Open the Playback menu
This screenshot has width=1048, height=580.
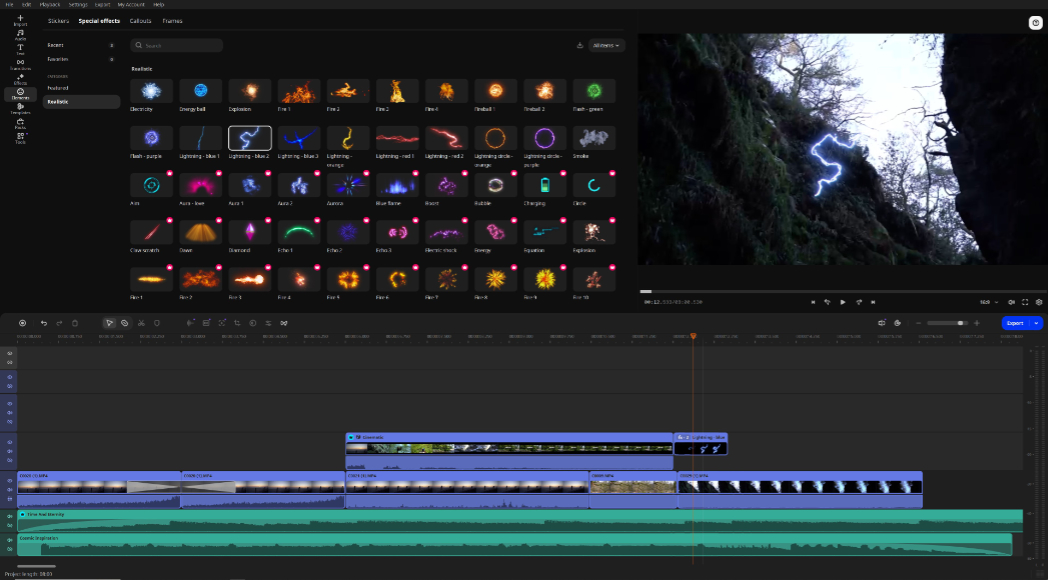(50, 4)
